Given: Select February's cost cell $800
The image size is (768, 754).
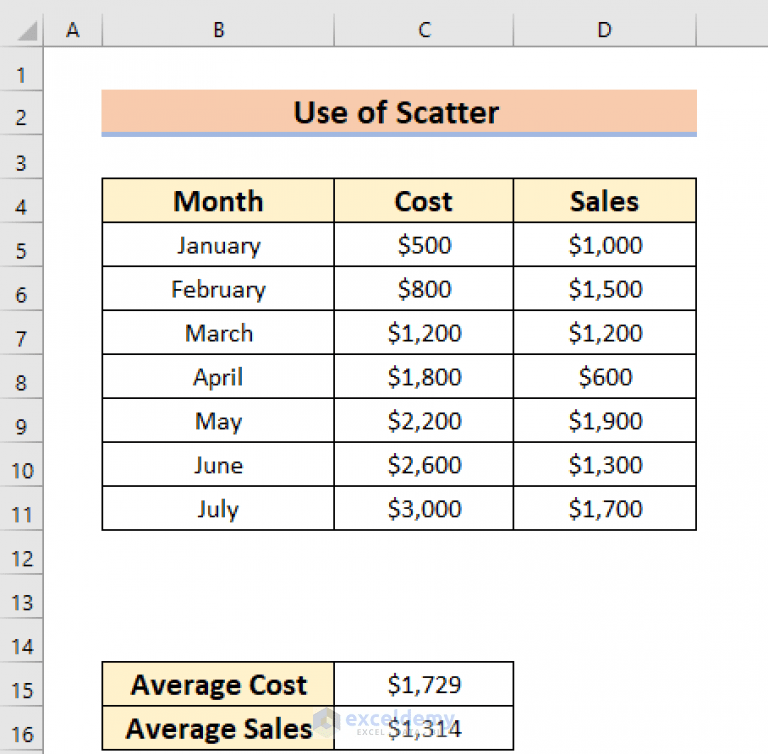Looking at the screenshot, I should coord(424,289).
